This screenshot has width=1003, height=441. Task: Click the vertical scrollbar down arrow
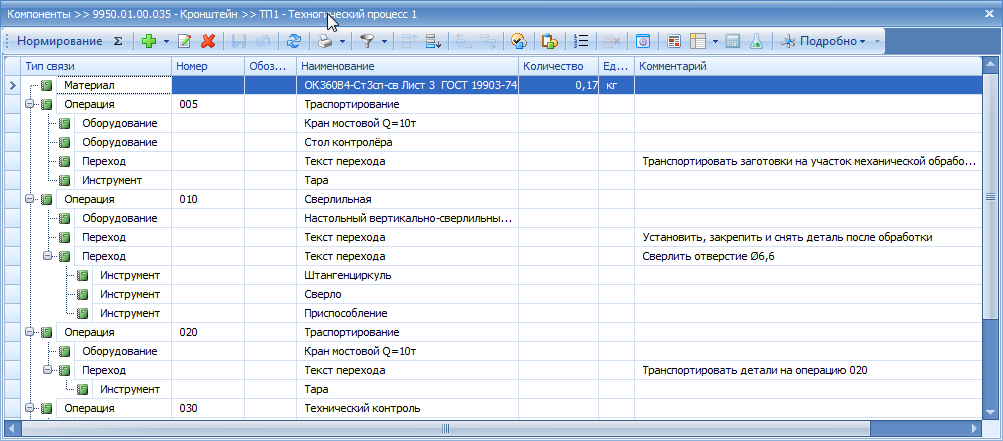coord(989,412)
